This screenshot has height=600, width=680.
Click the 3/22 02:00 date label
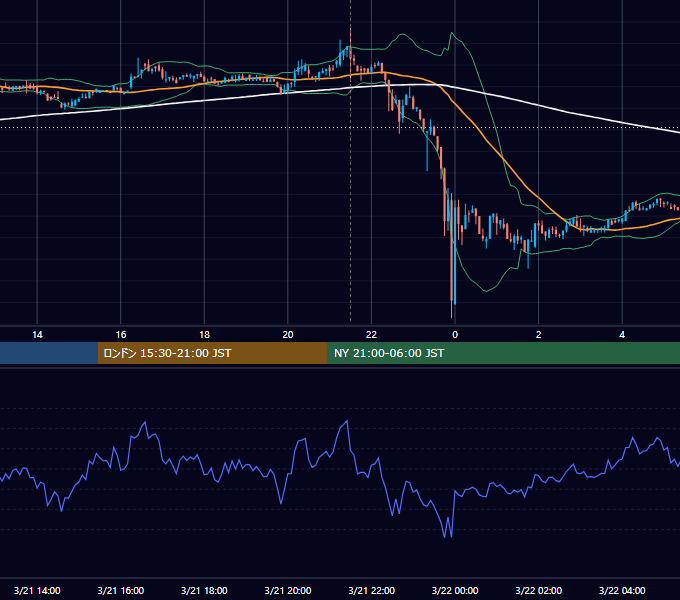[539, 590]
